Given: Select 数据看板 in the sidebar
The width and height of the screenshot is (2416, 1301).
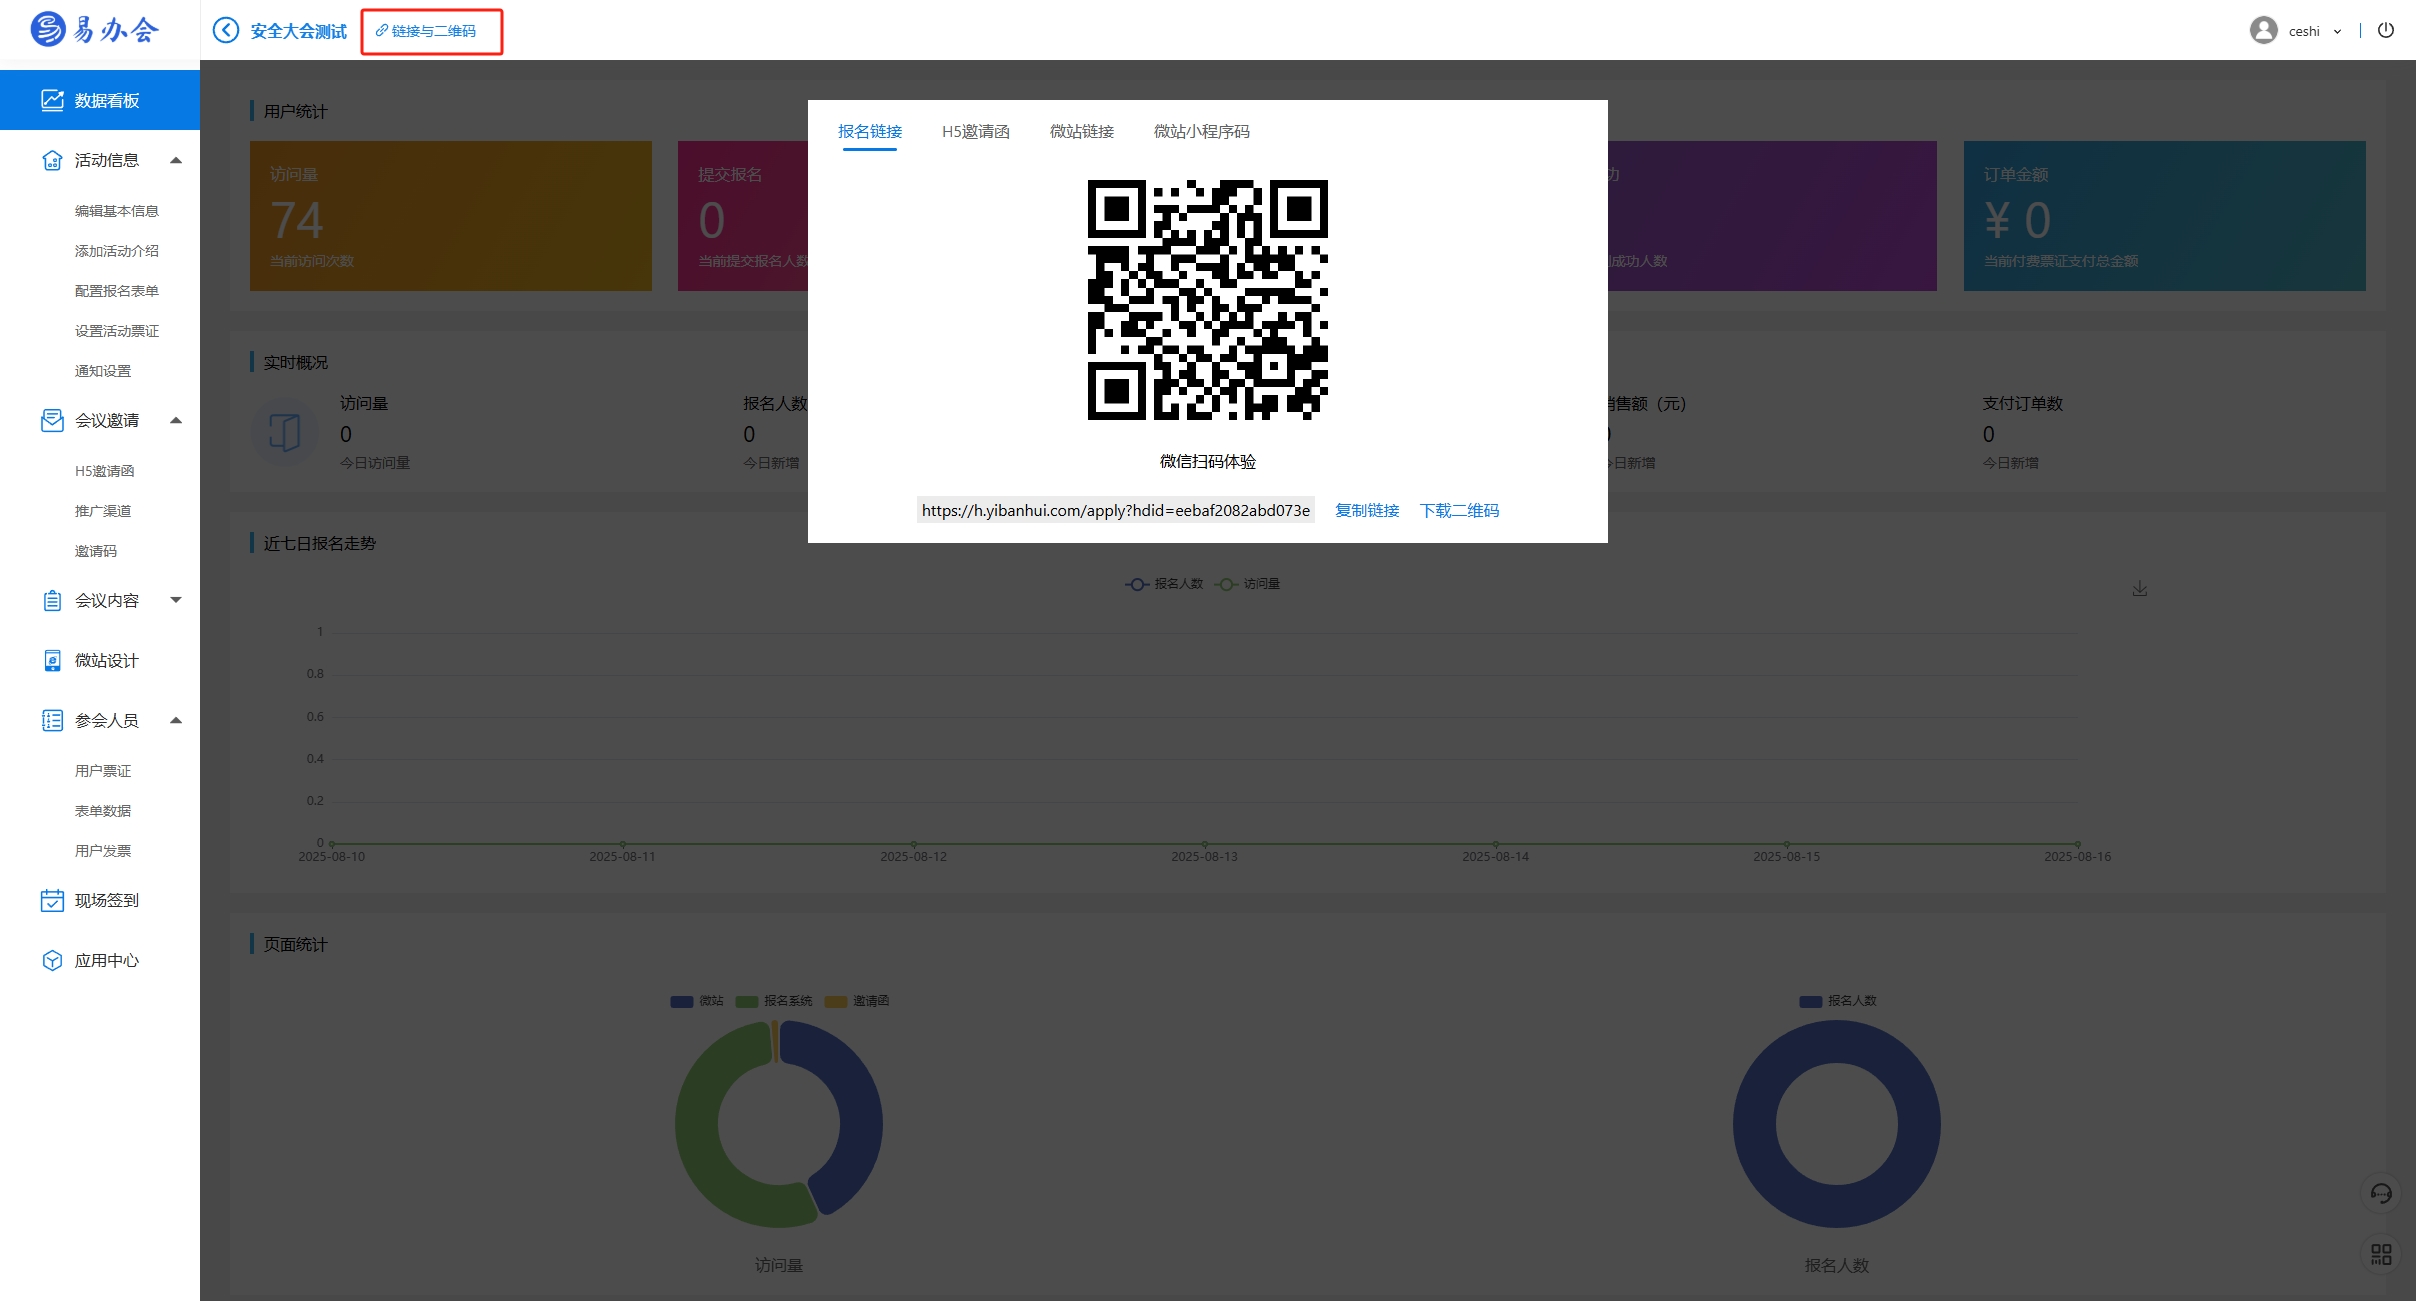Looking at the screenshot, I should (100, 100).
